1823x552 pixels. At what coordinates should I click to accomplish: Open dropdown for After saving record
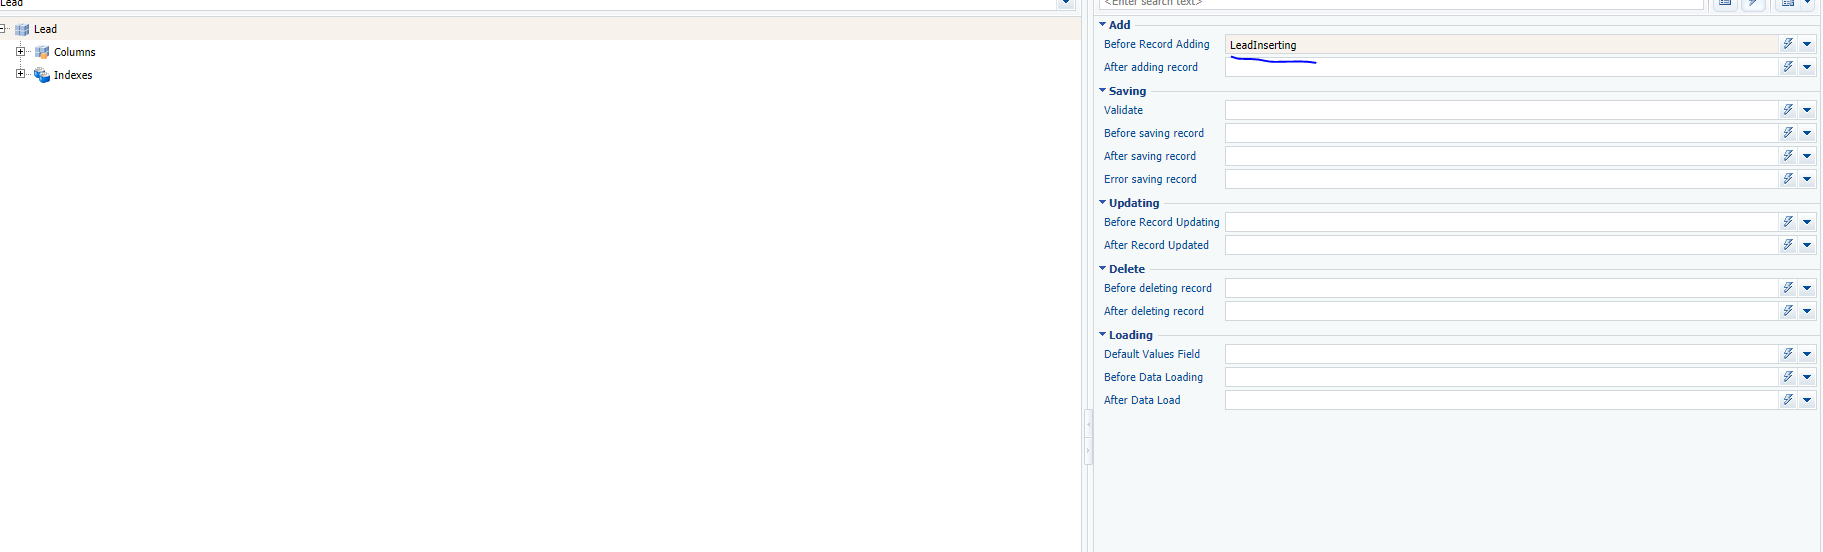(1807, 156)
